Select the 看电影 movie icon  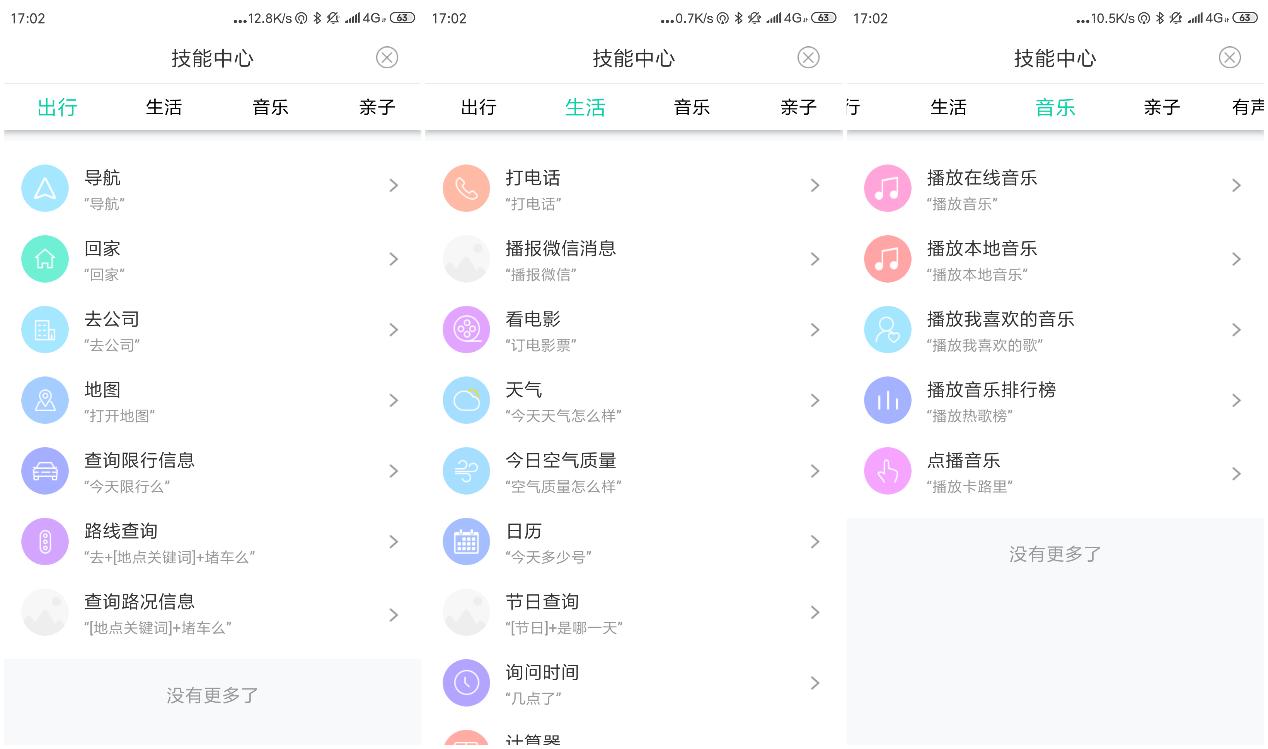(466, 329)
